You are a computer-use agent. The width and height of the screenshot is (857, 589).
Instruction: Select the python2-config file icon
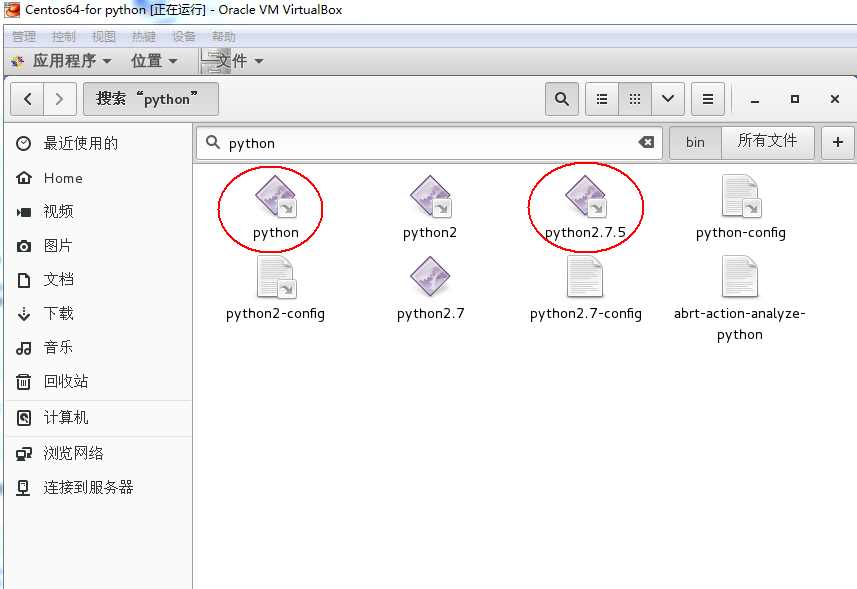[275, 276]
